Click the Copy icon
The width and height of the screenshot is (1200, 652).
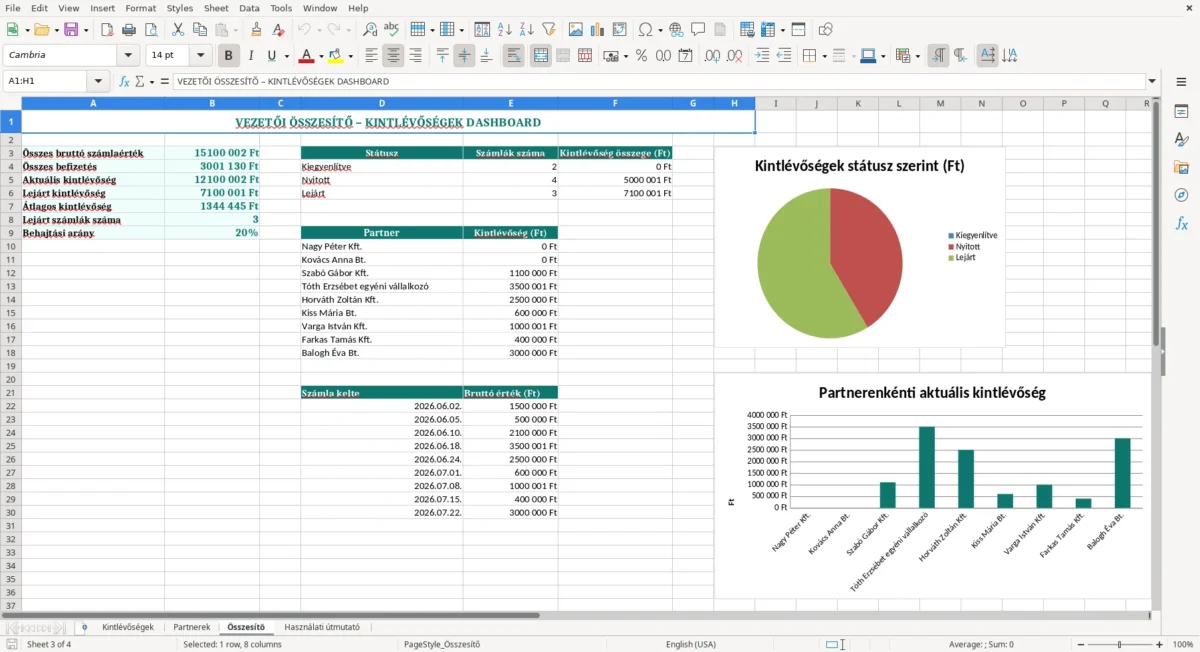200,29
